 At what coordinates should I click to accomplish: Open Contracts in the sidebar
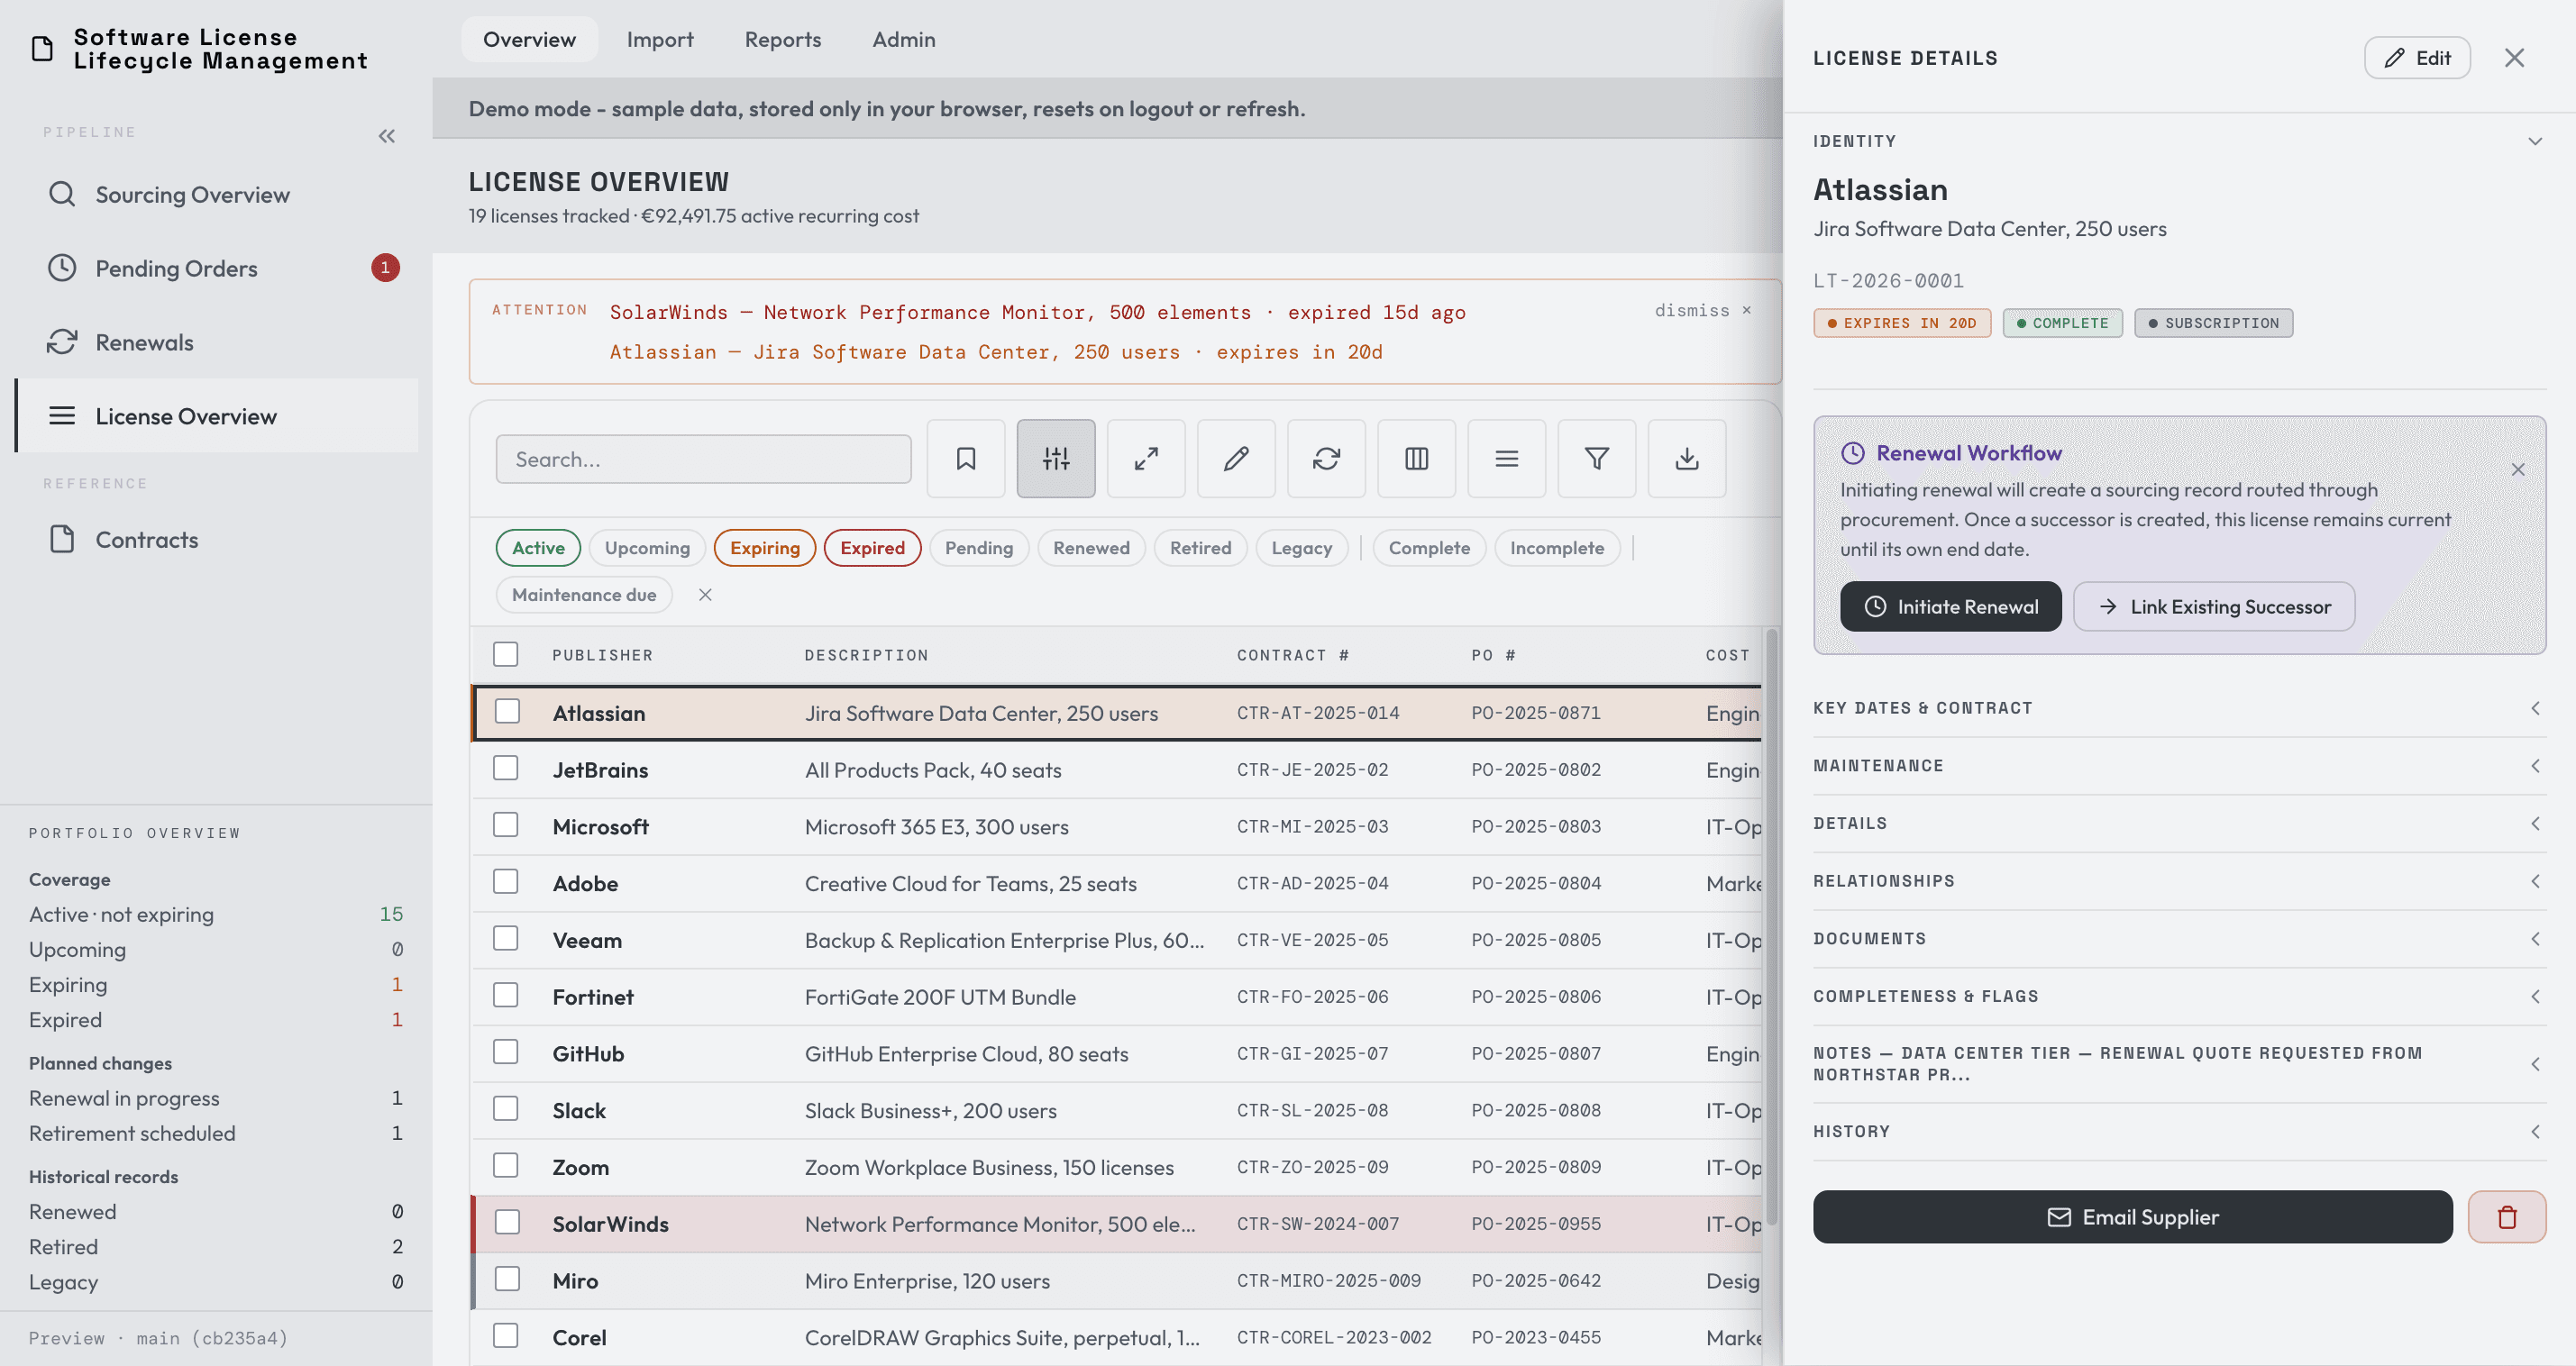point(216,540)
